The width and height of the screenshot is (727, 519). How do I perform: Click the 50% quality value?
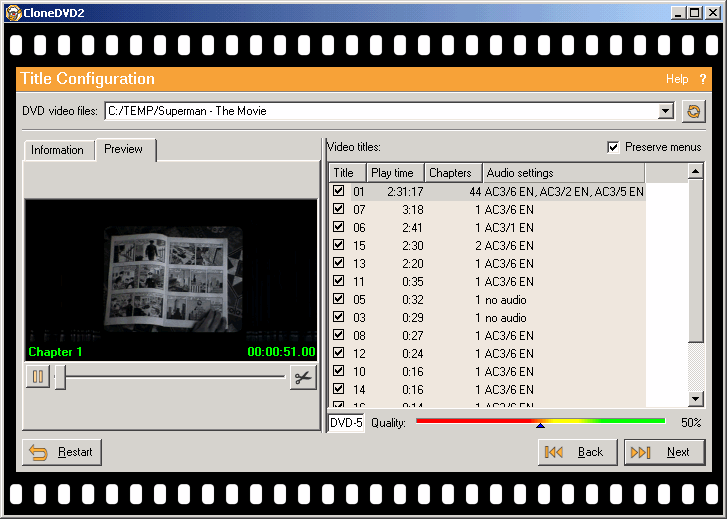point(691,423)
